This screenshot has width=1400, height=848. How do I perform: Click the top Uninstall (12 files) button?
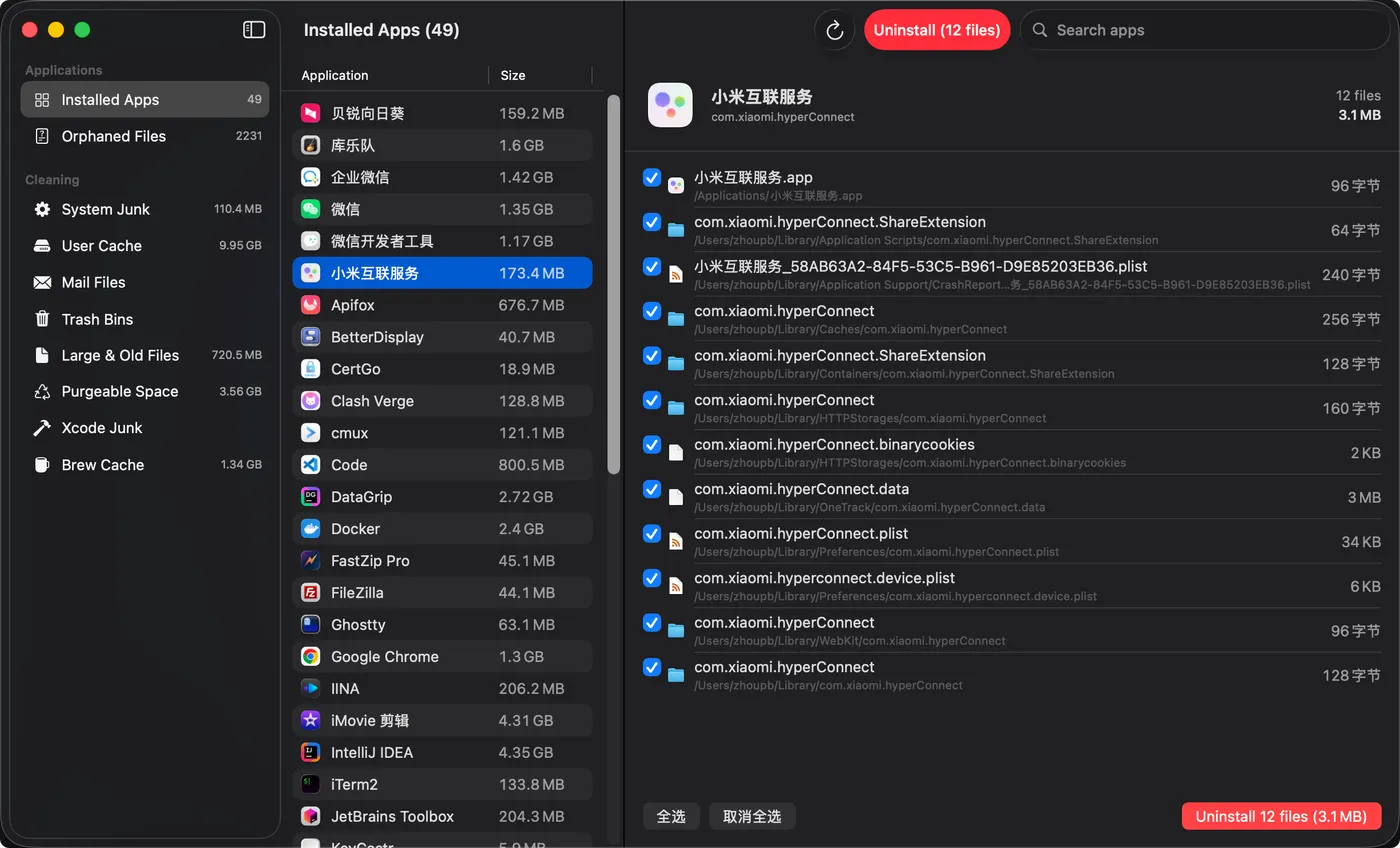(x=937, y=30)
